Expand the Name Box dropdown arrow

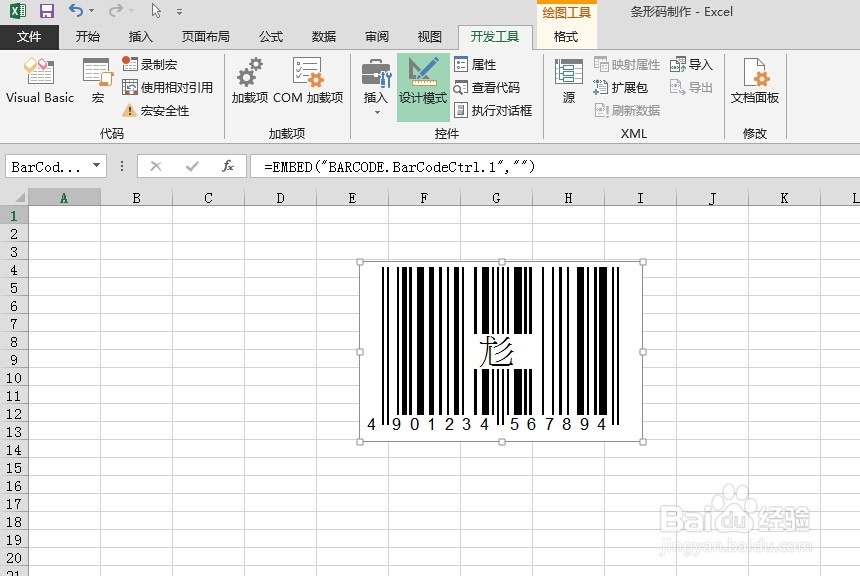pos(97,165)
